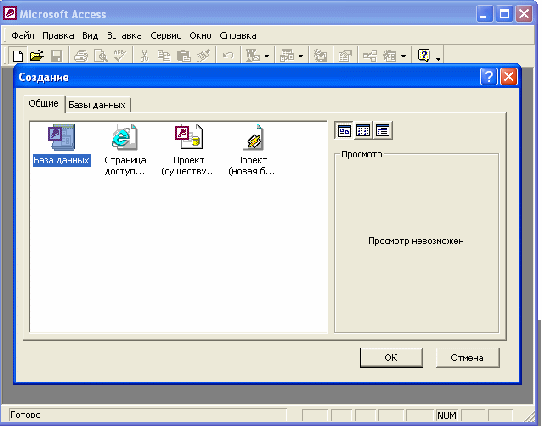This screenshot has height=427, width=542.
Task: Open the New Object dropdown arrow
Action: 403,56
